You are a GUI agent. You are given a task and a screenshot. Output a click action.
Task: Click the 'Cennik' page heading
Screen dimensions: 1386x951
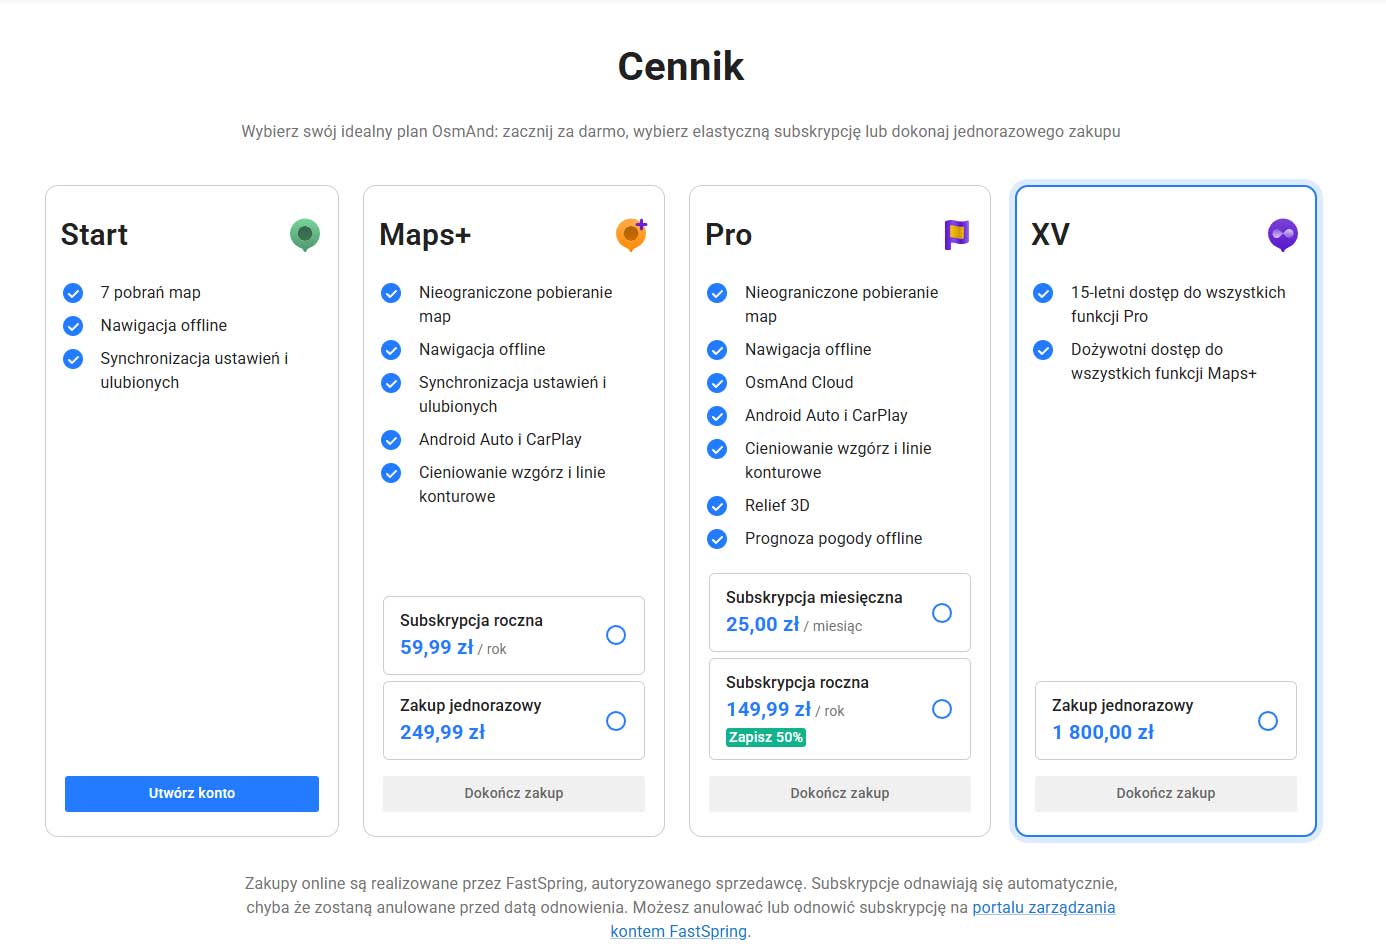(681, 67)
